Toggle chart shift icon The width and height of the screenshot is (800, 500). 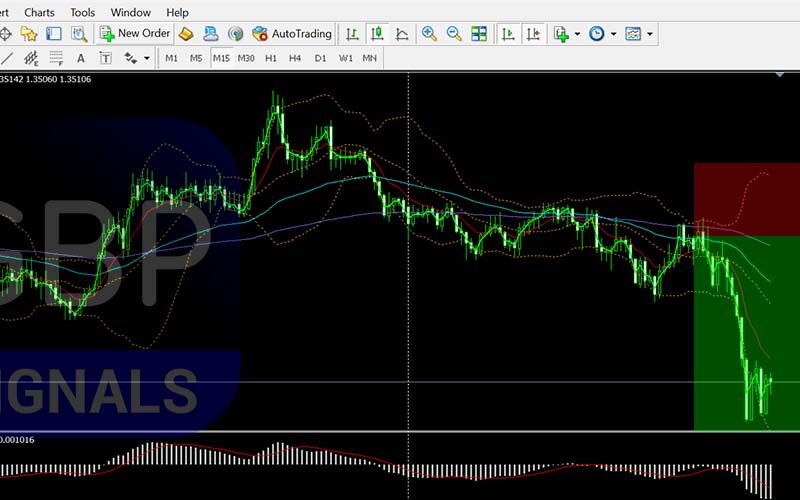pos(533,34)
